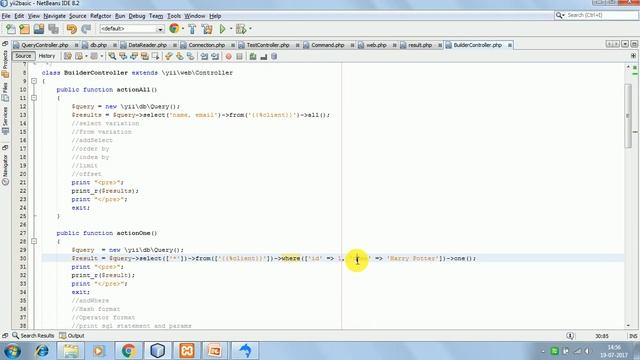Viewport: 640px width, 360px height.
Task: Click the vertical editor scrollbar thumb
Action: coord(628,116)
